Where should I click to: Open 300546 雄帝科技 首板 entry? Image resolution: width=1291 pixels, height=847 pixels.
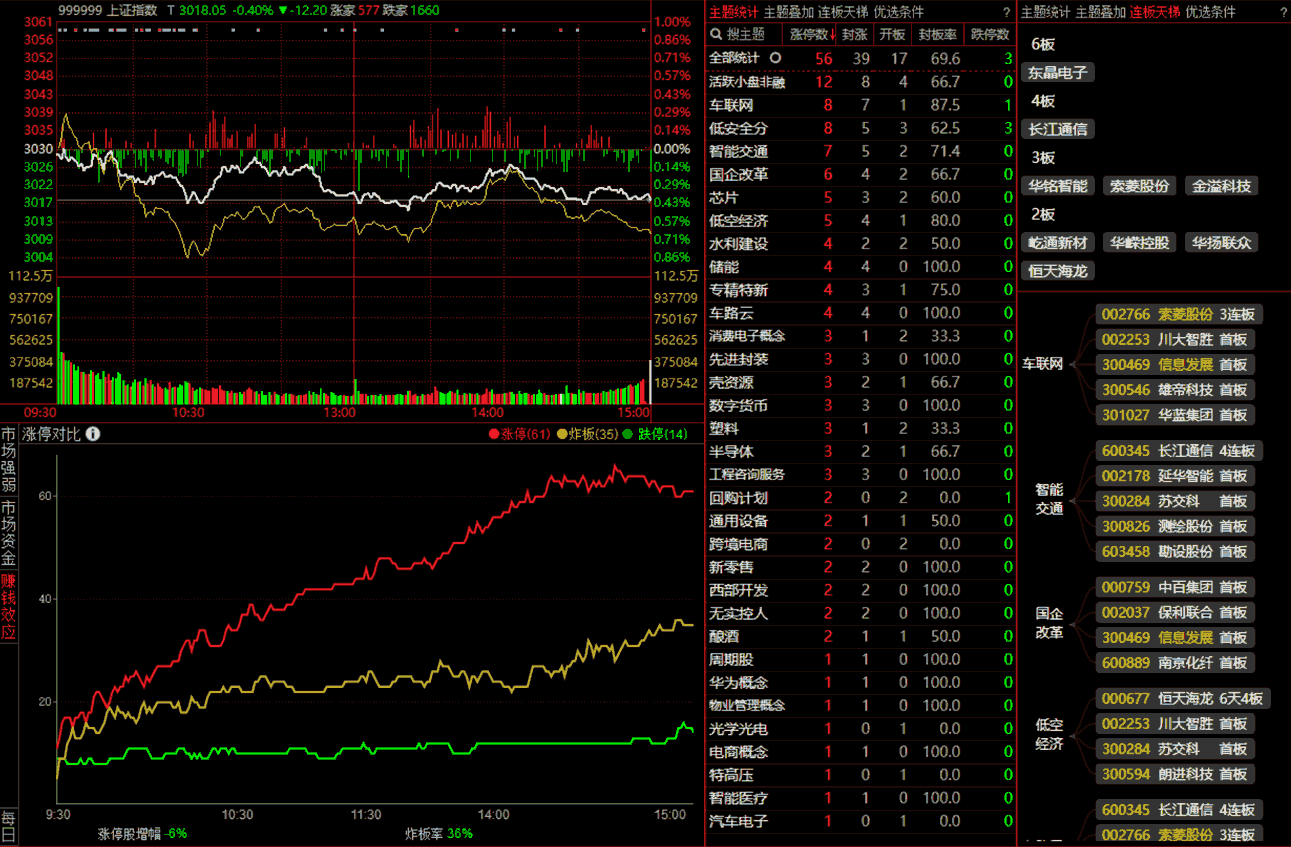(x=1175, y=389)
